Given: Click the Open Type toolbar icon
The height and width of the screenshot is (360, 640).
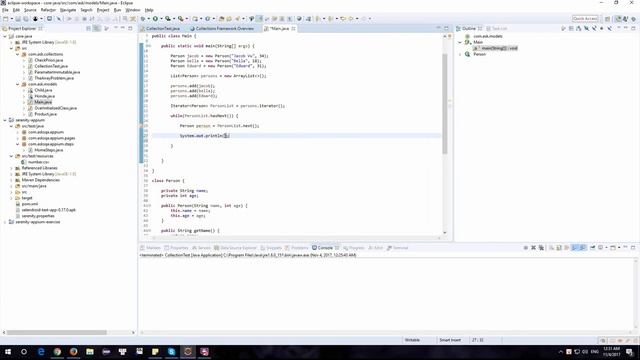Looking at the screenshot, I should 222,19.
